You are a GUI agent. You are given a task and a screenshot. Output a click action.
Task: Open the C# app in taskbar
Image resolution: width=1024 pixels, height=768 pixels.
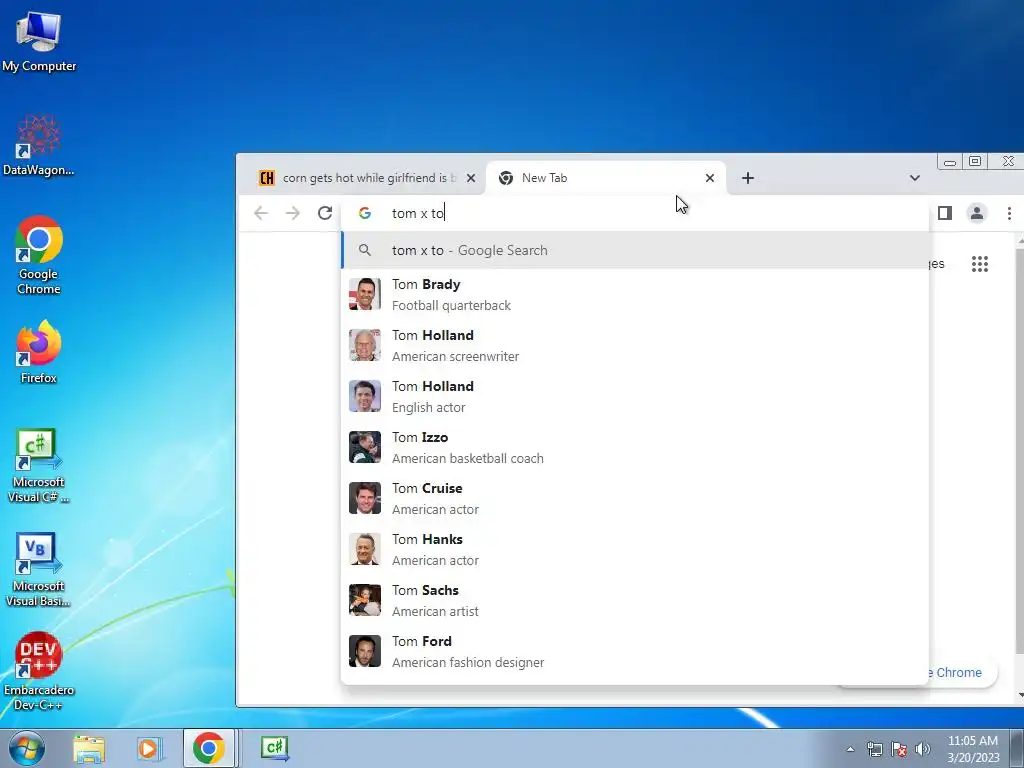point(274,748)
